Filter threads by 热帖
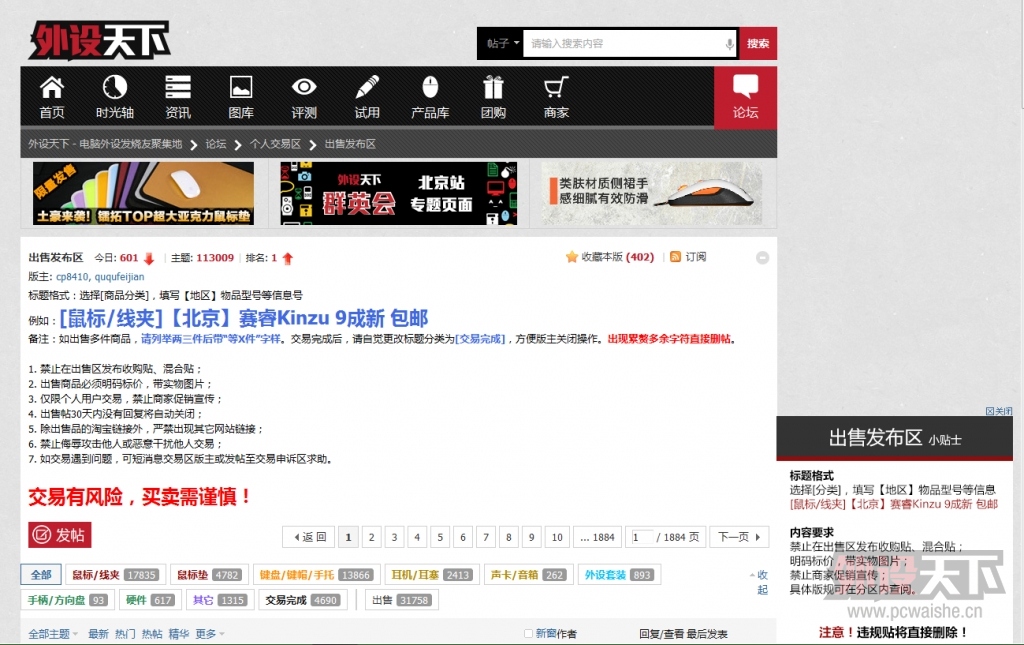Image resolution: width=1024 pixels, height=645 pixels. [x=152, y=634]
